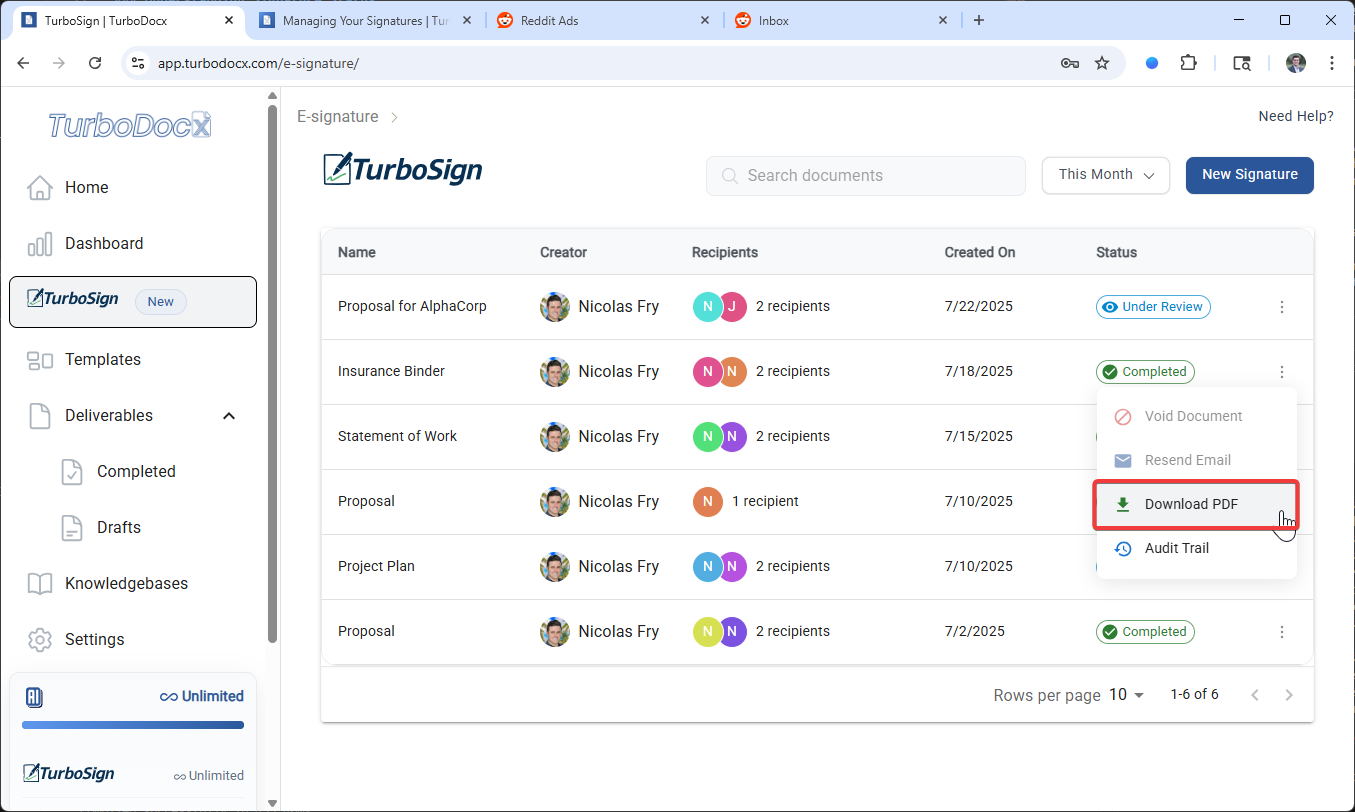This screenshot has height=812, width=1355.
Task: Click the green download arrow icon in the context menu
Action: pyautogui.click(x=1123, y=504)
